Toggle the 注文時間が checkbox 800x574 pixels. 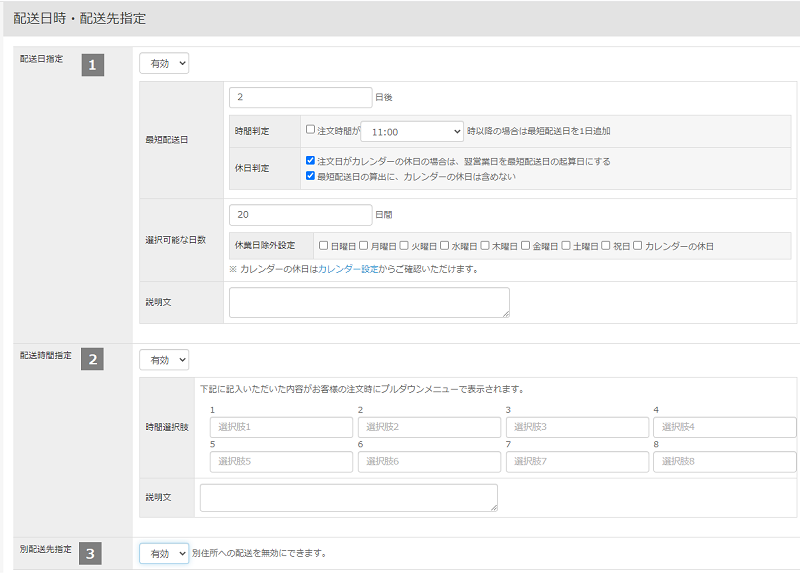point(310,130)
